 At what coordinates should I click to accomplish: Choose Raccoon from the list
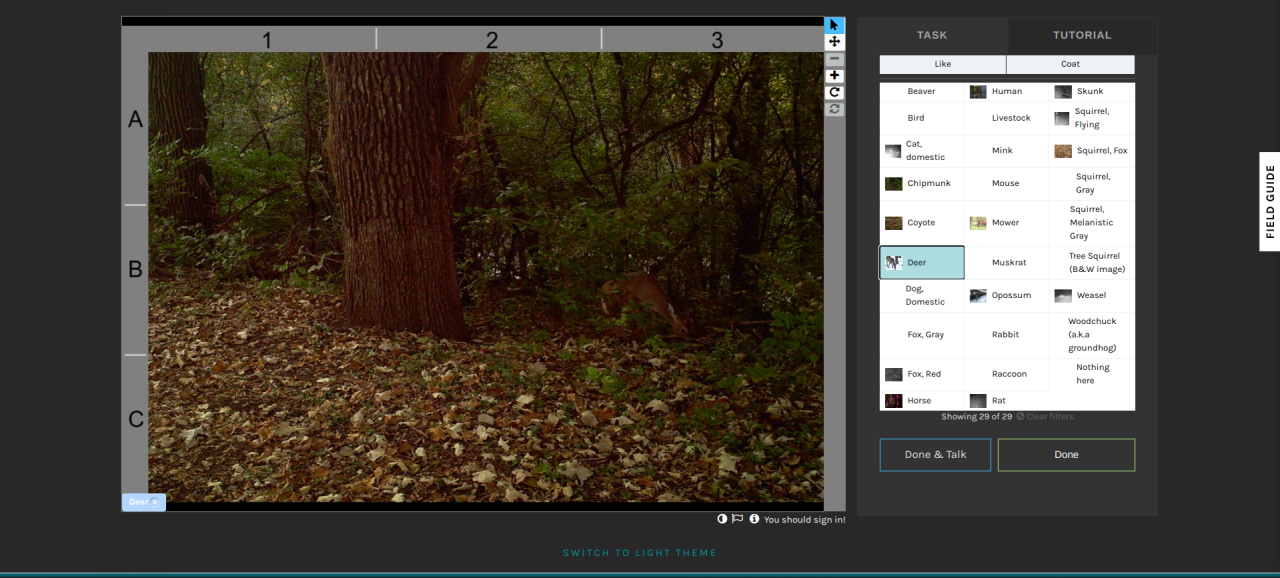[x=1007, y=374]
